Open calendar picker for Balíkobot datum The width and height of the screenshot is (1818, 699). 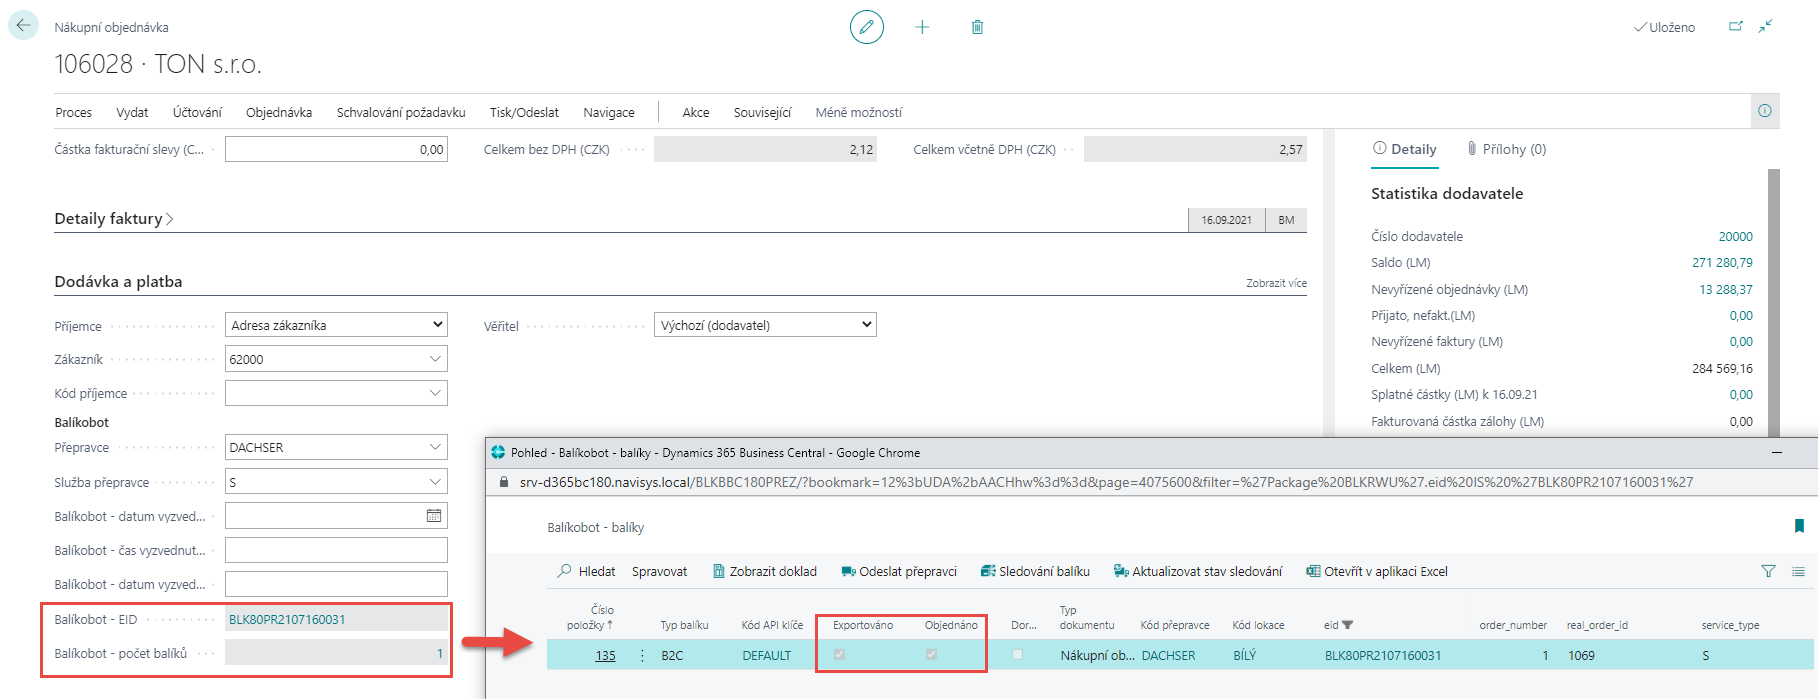coord(434,516)
